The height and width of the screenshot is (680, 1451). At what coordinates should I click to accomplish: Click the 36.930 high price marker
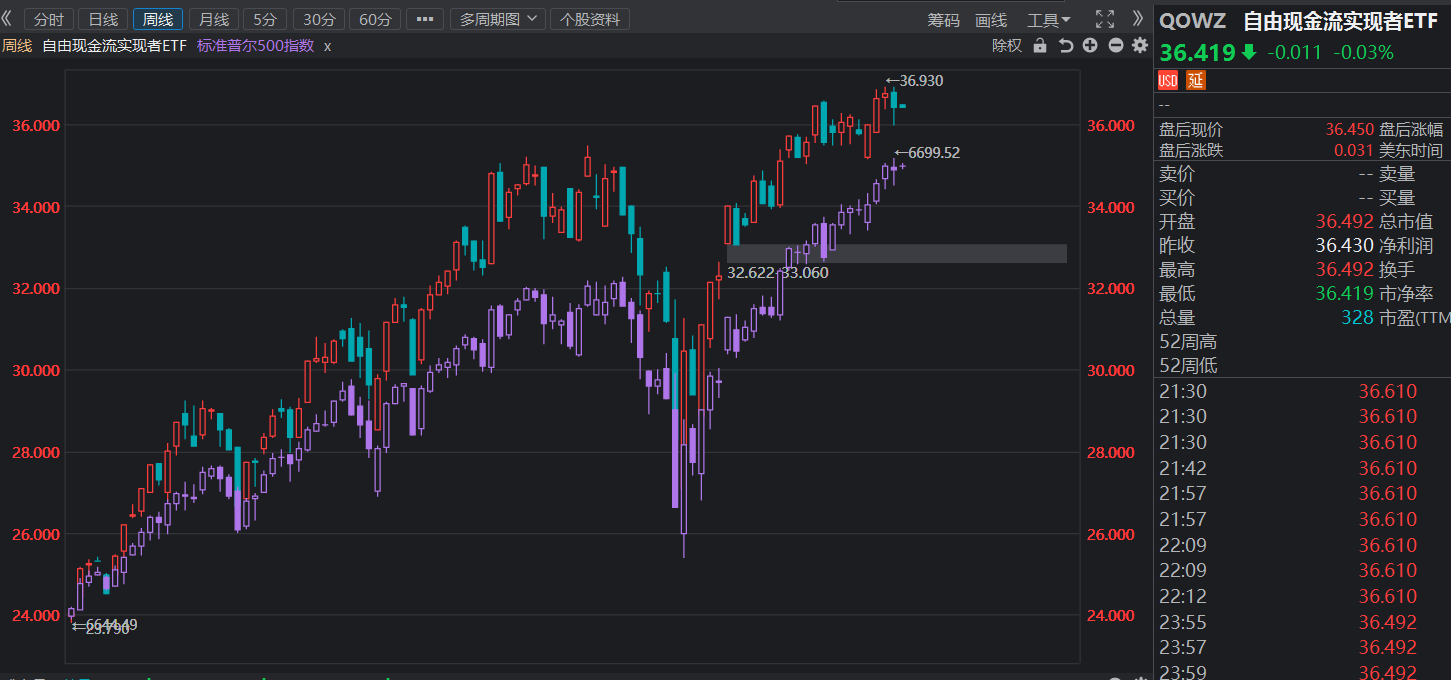(914, 81)
